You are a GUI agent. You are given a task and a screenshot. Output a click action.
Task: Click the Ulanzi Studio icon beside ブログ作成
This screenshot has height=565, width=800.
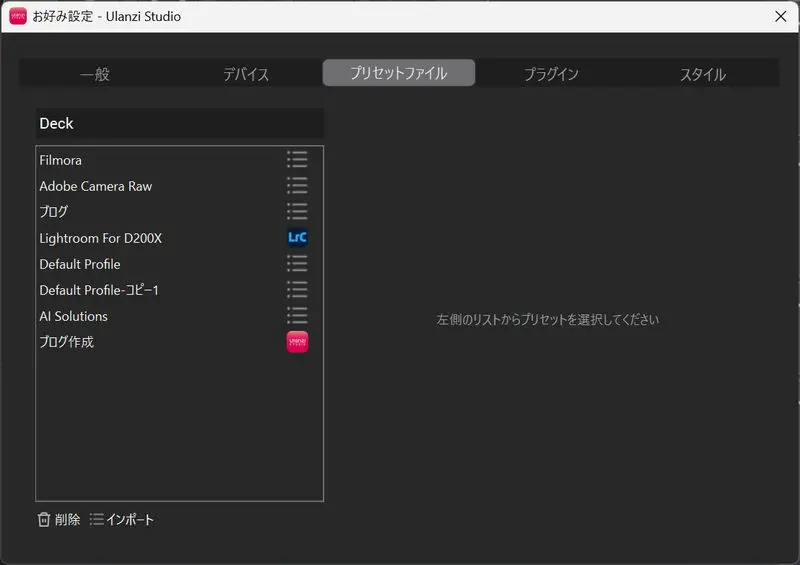(x=297, y=342)
